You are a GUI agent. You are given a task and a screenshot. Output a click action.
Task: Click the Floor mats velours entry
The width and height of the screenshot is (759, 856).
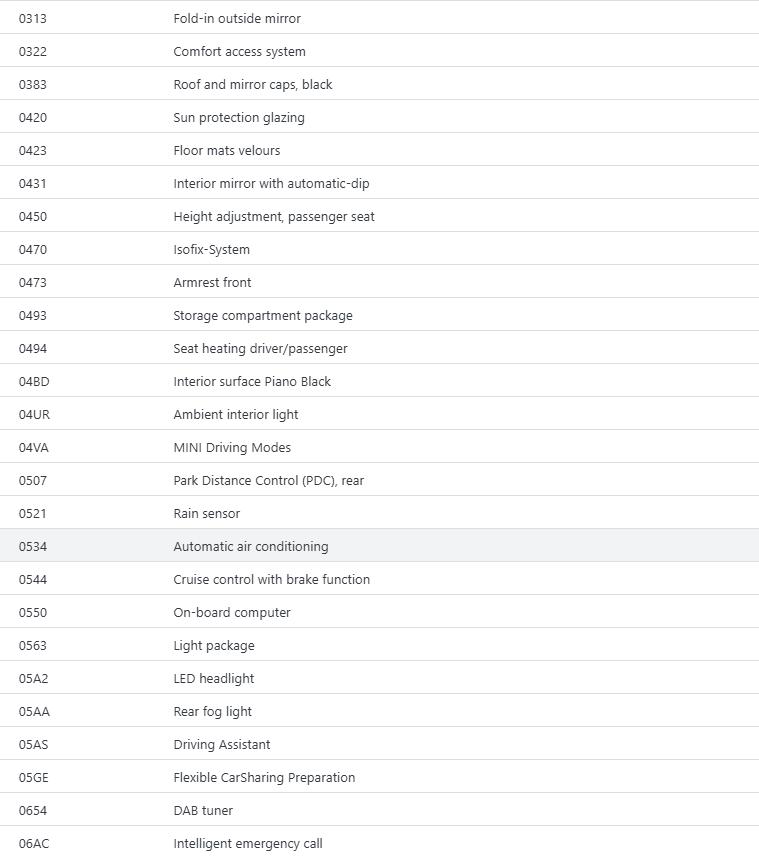[x=226, y=150]
